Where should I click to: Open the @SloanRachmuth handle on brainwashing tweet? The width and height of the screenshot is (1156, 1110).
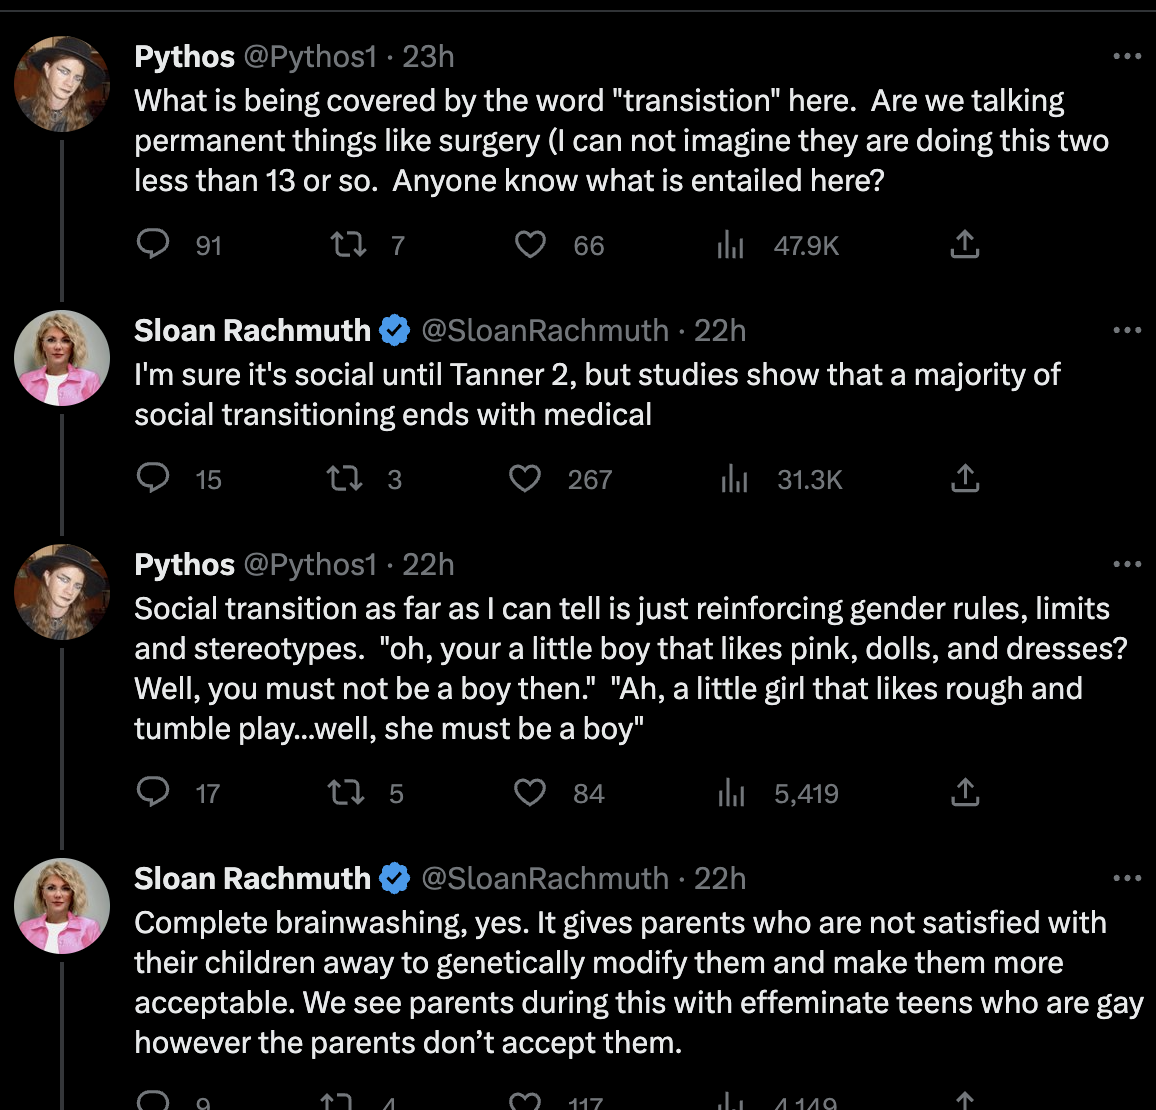point(545,879)
